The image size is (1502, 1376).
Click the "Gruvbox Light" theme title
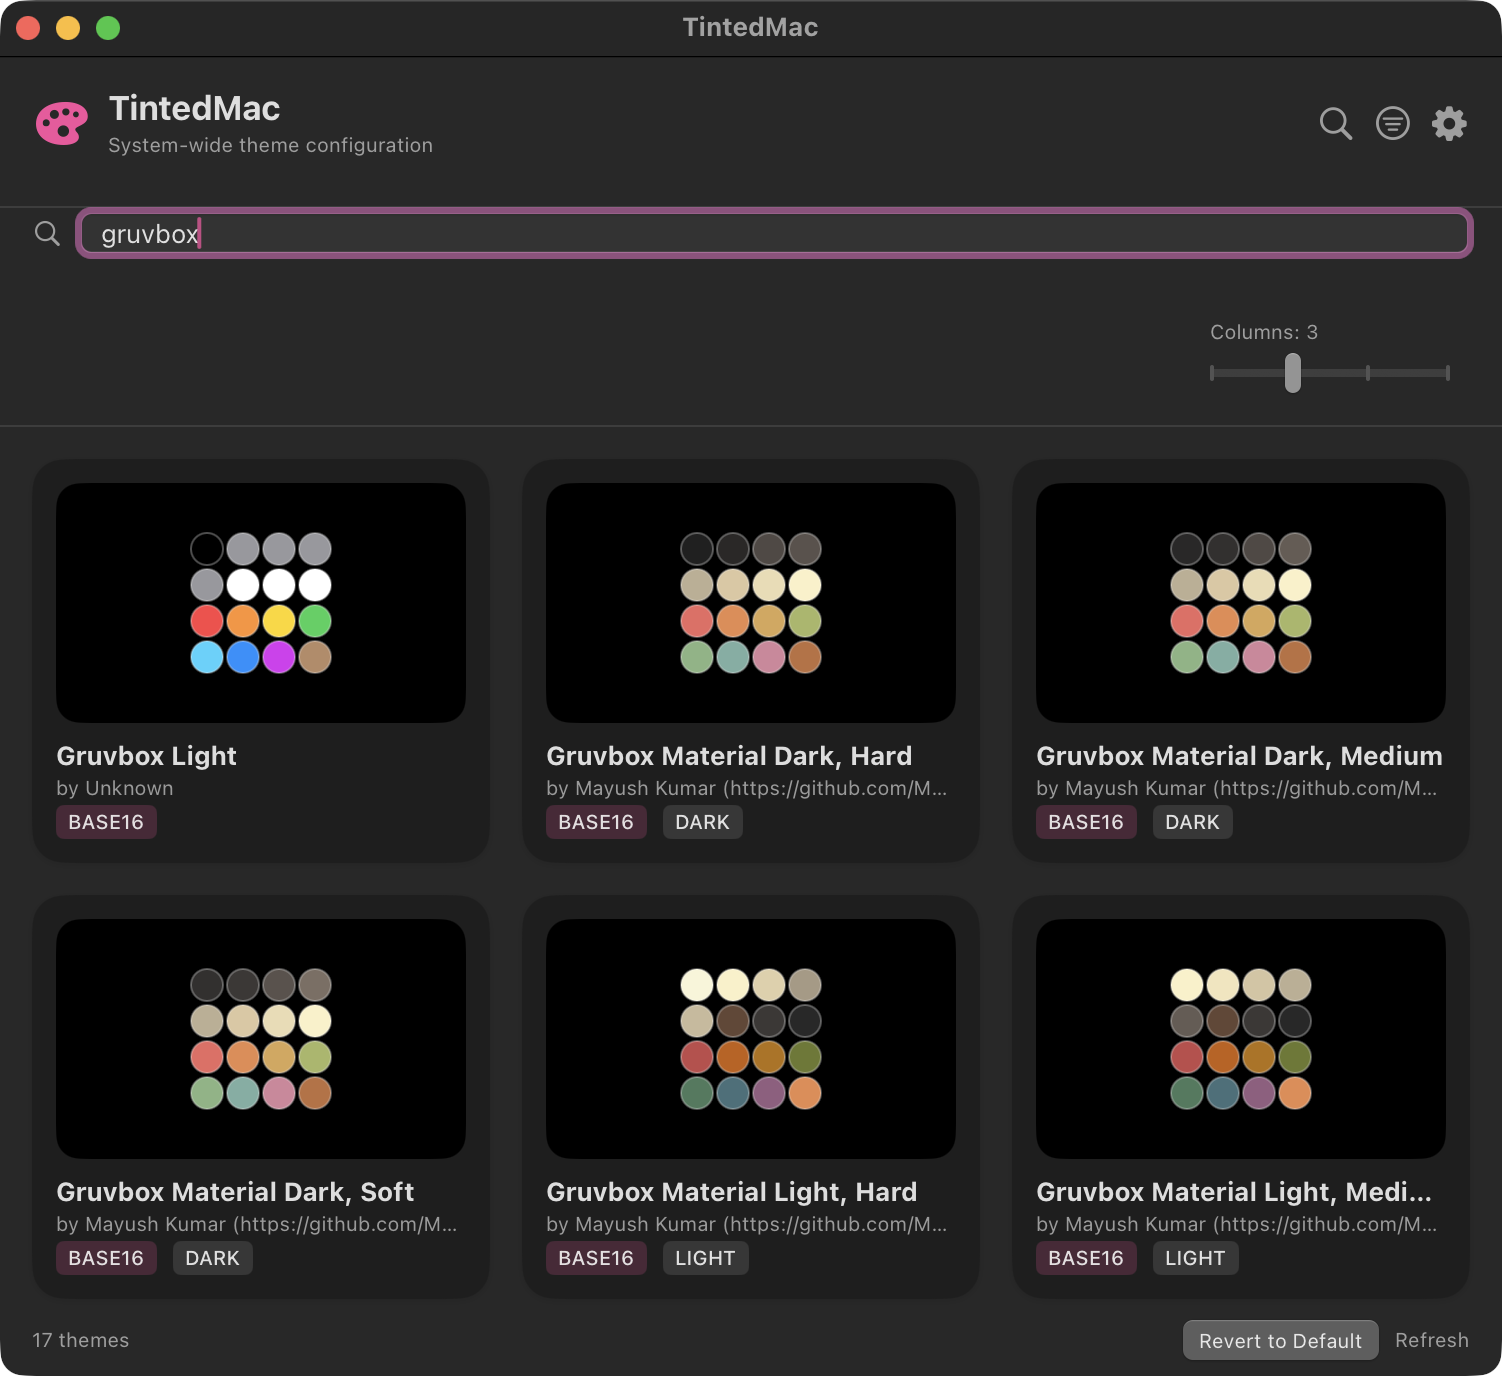tap(147, 756)
